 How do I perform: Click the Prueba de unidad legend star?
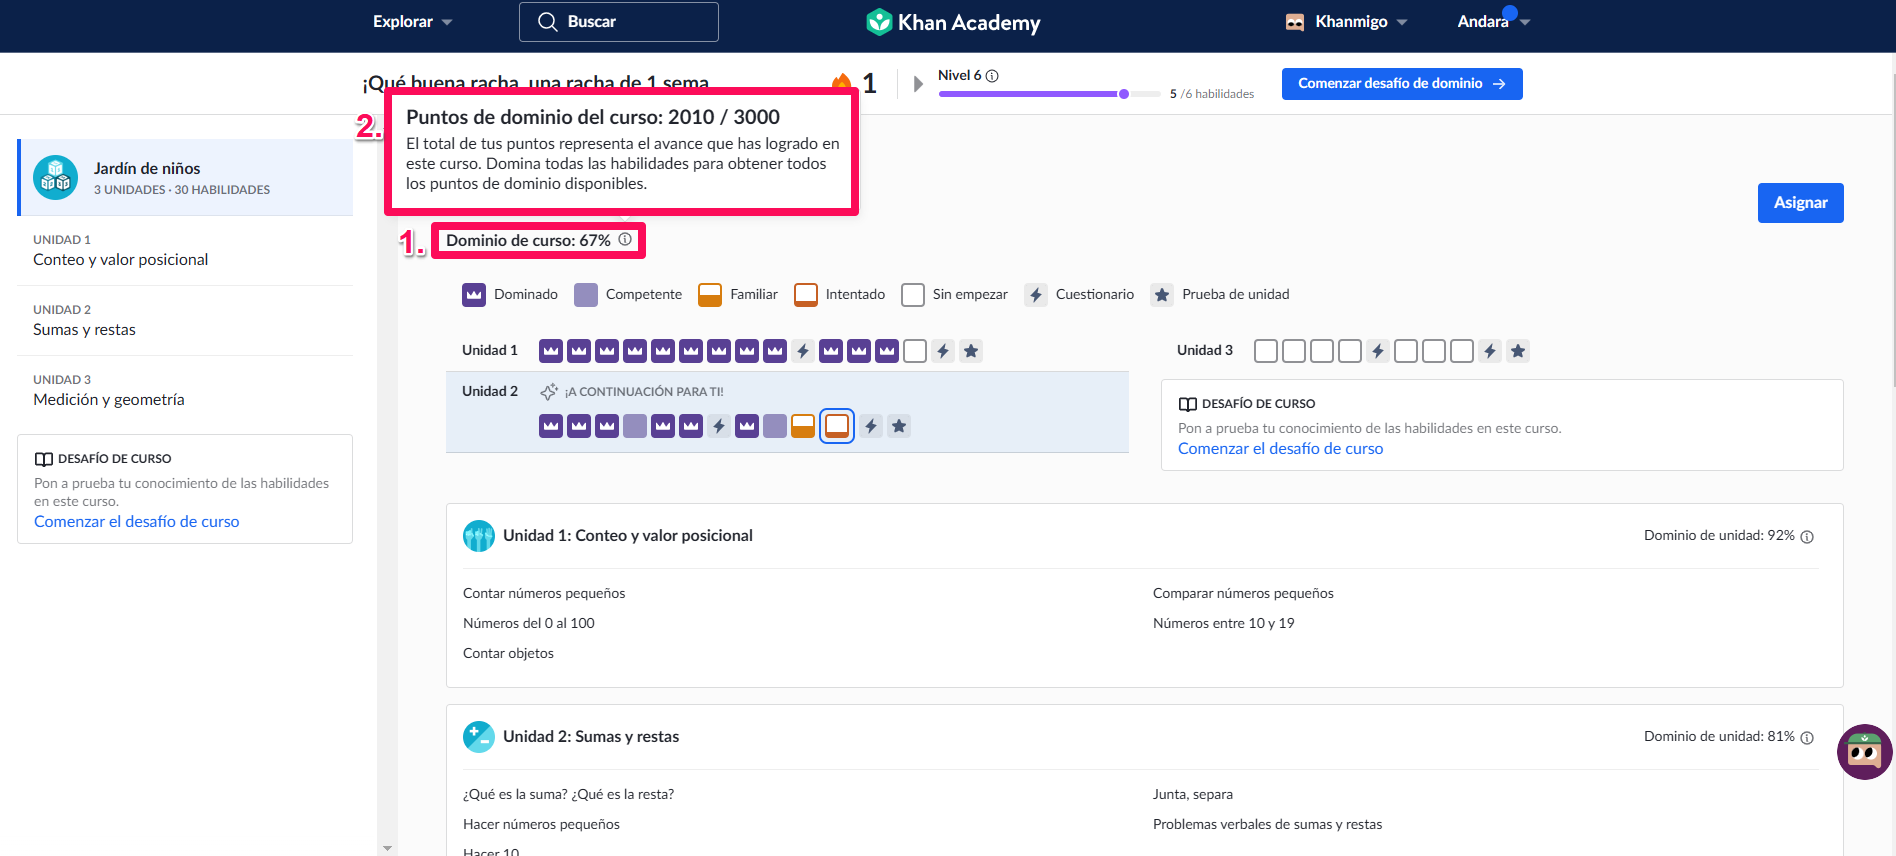pos(1162,295)
